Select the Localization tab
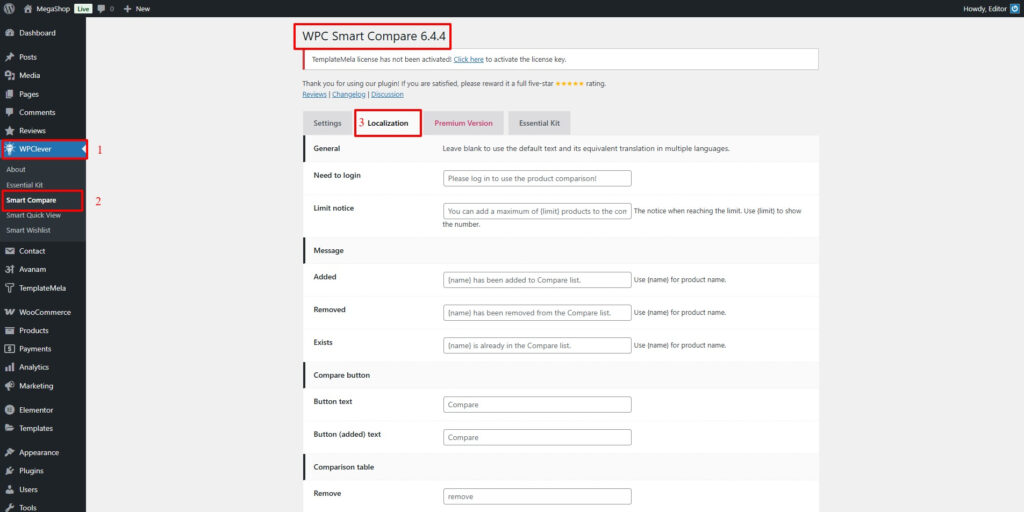 (388, 123)
